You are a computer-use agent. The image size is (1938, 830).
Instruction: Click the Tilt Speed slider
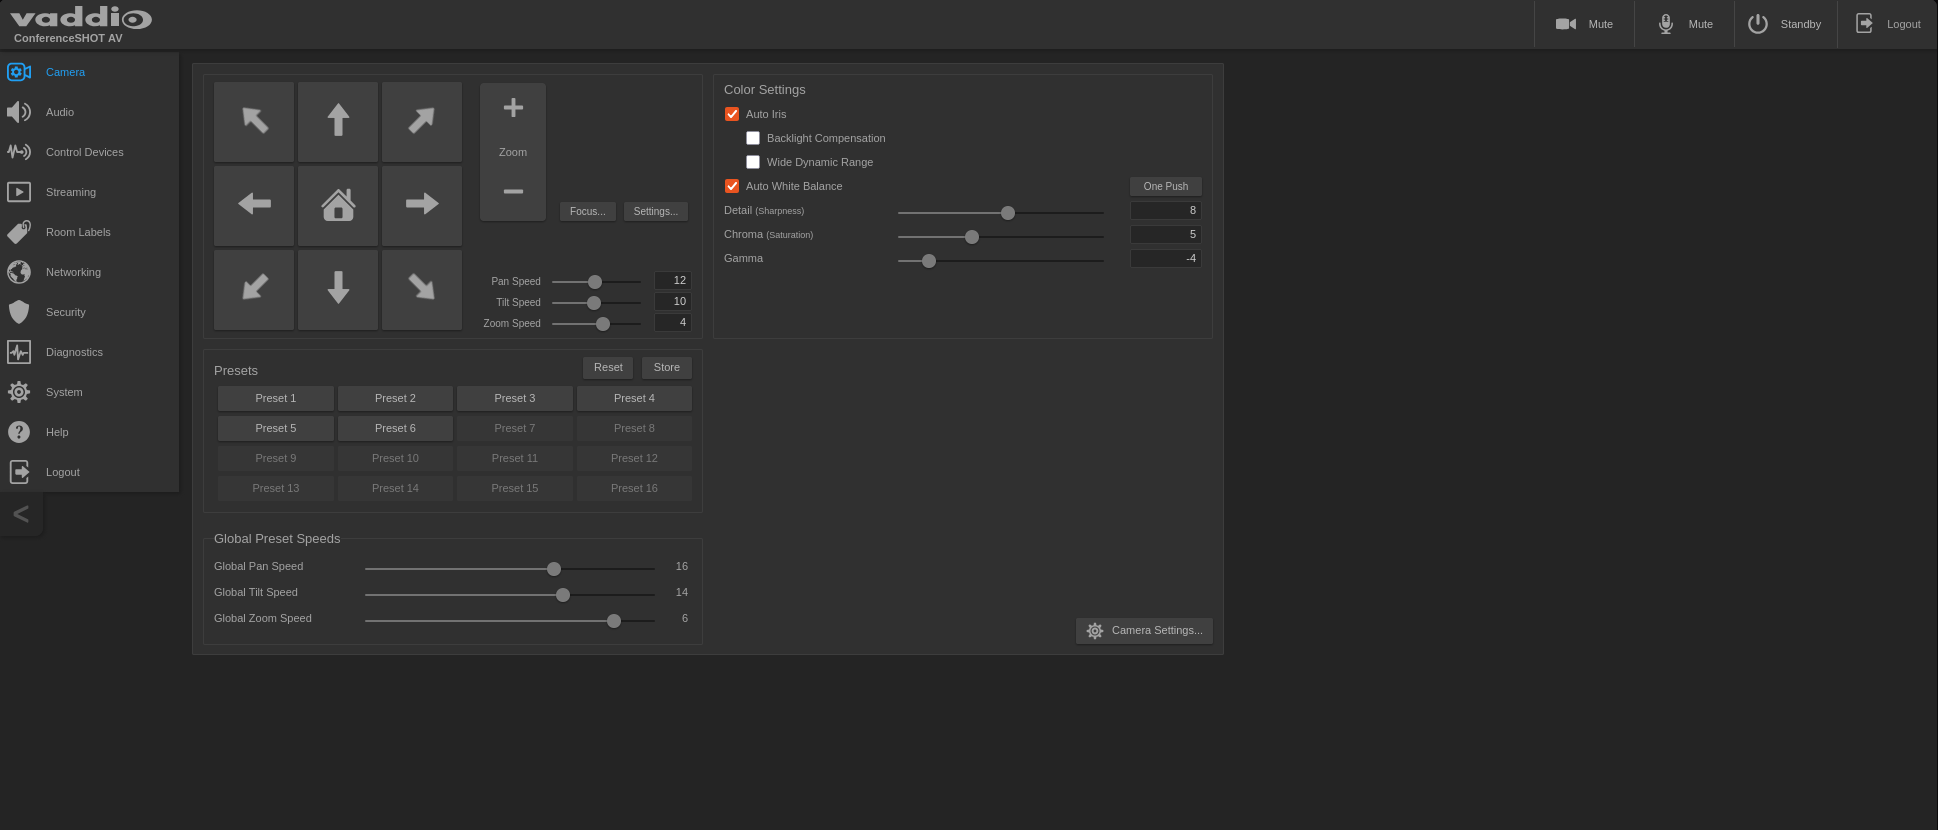pos(596,303)
